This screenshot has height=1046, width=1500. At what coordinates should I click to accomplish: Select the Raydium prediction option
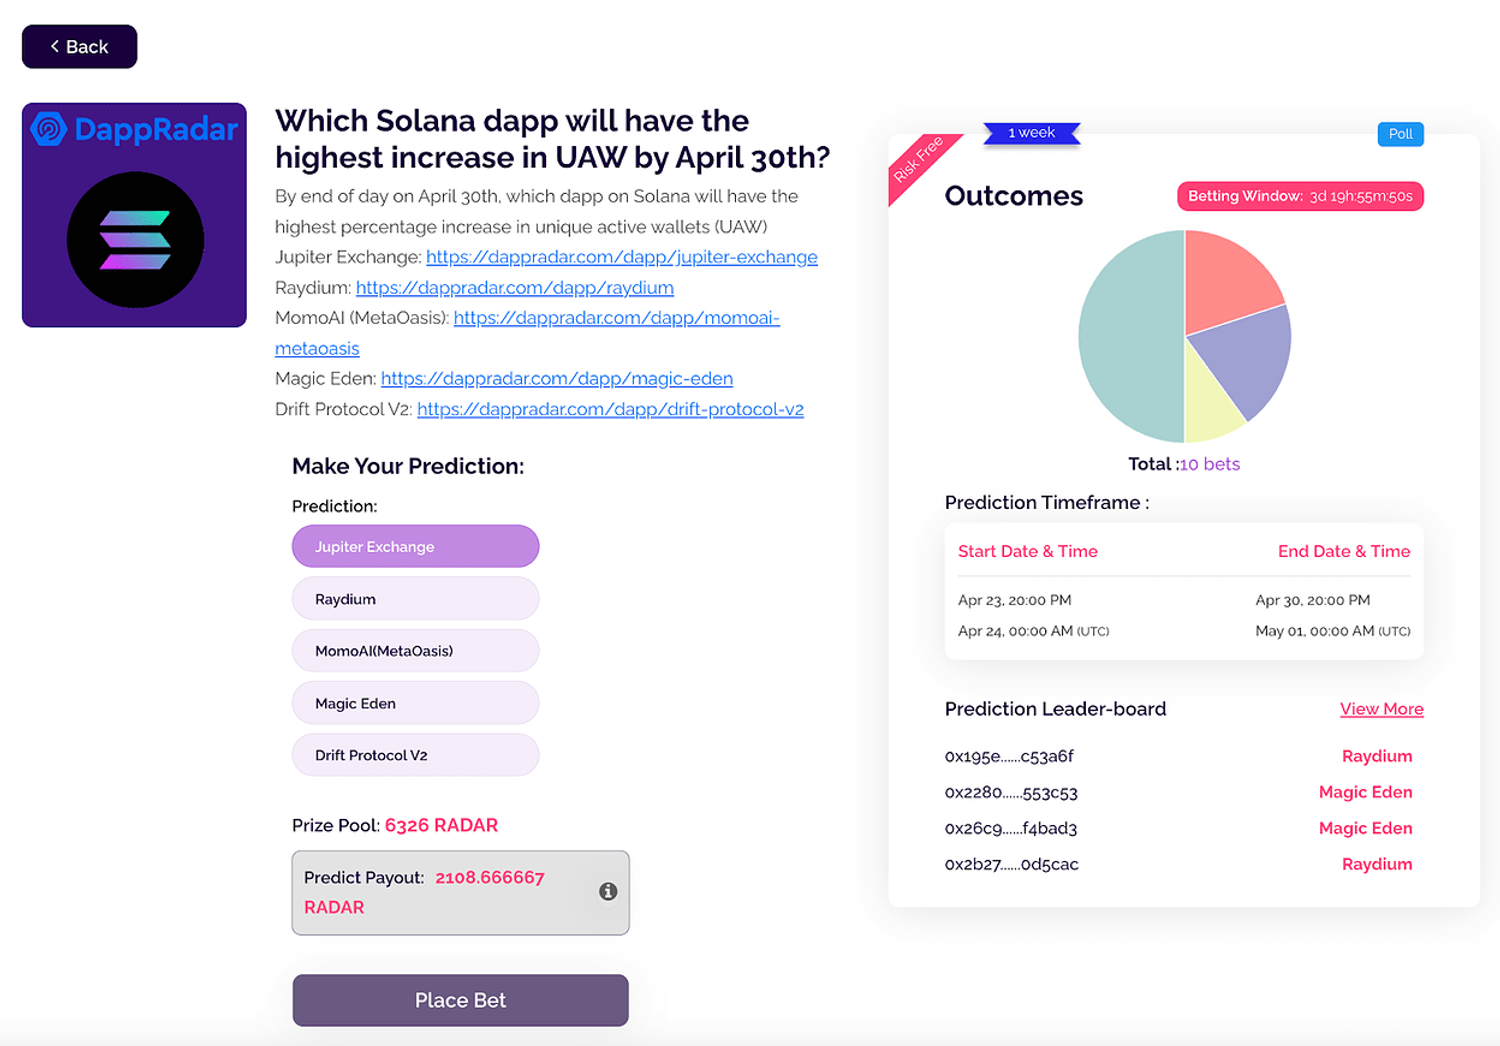[415, 599]
